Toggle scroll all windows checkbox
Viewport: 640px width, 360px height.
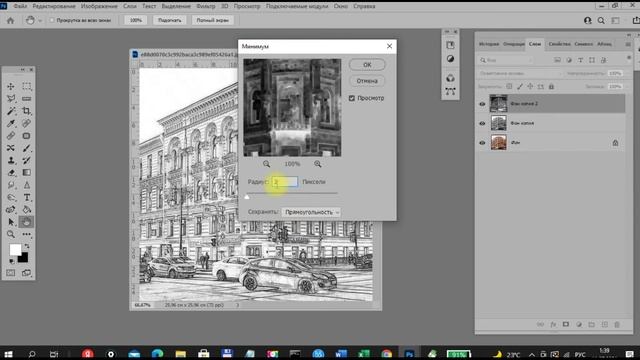52,20
